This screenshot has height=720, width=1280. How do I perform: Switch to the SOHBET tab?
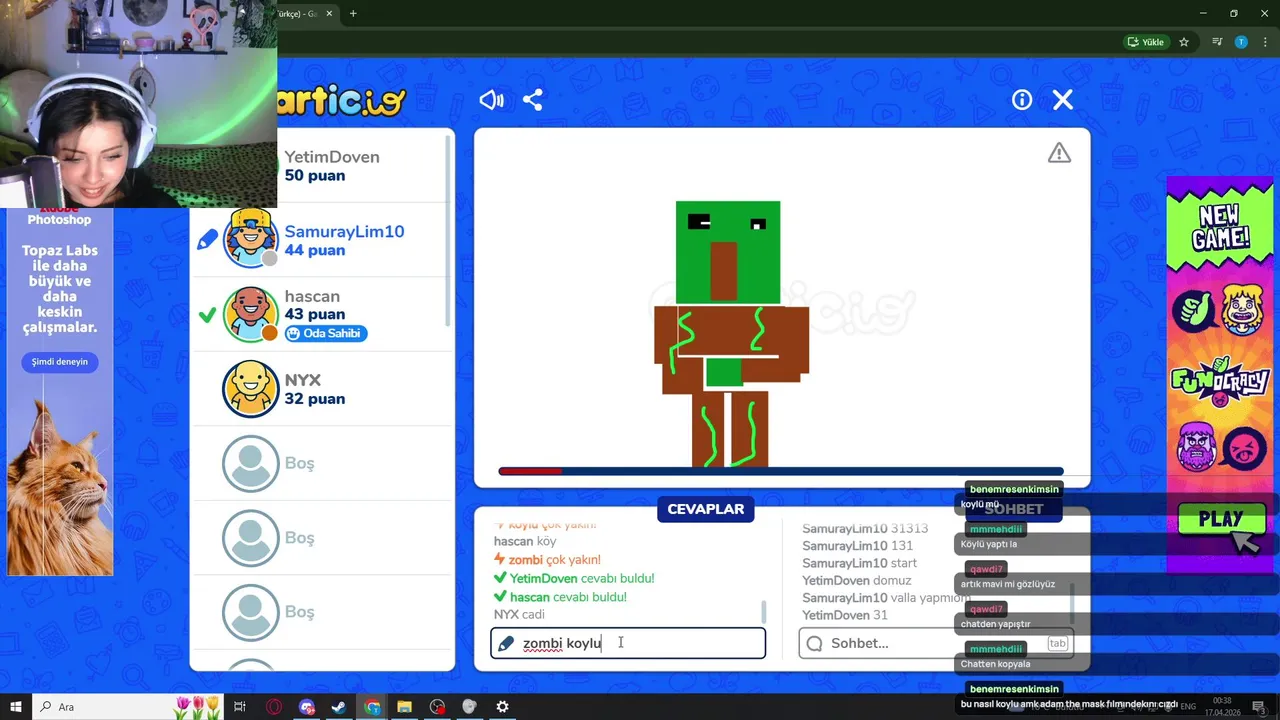[x=1013, y=509]
